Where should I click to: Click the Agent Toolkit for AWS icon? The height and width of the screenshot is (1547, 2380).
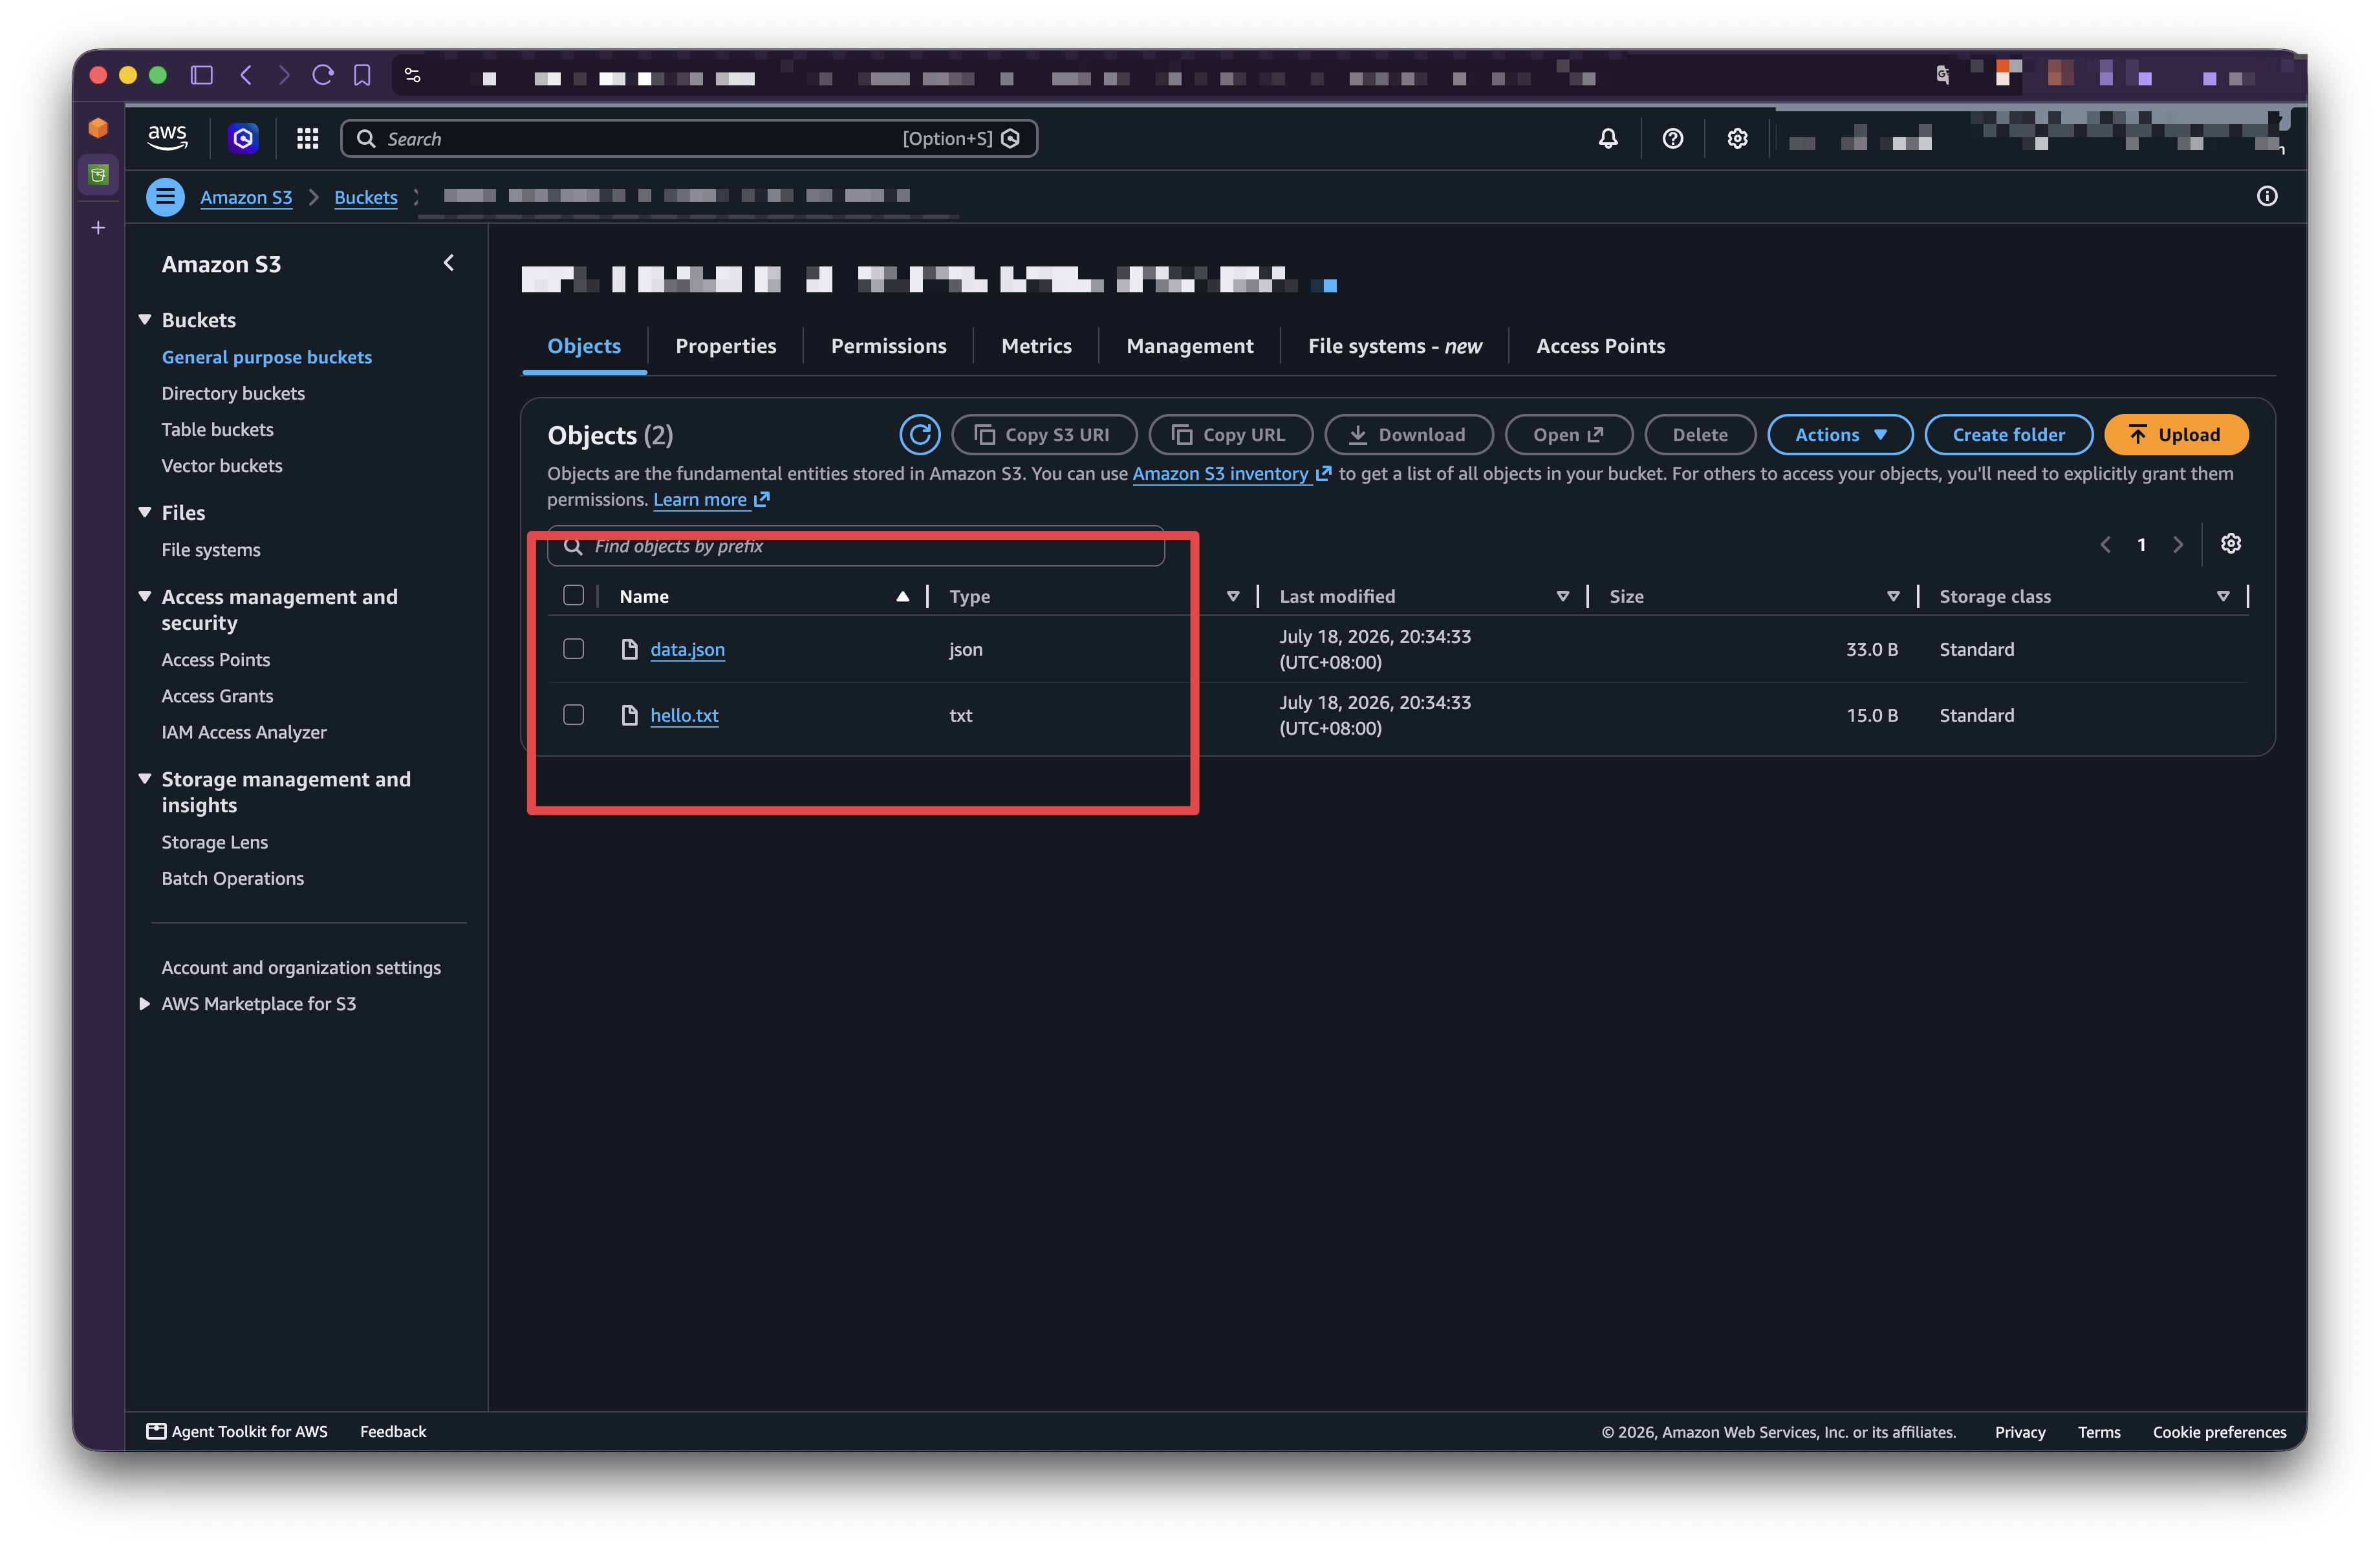click(x=156, y=1431)
